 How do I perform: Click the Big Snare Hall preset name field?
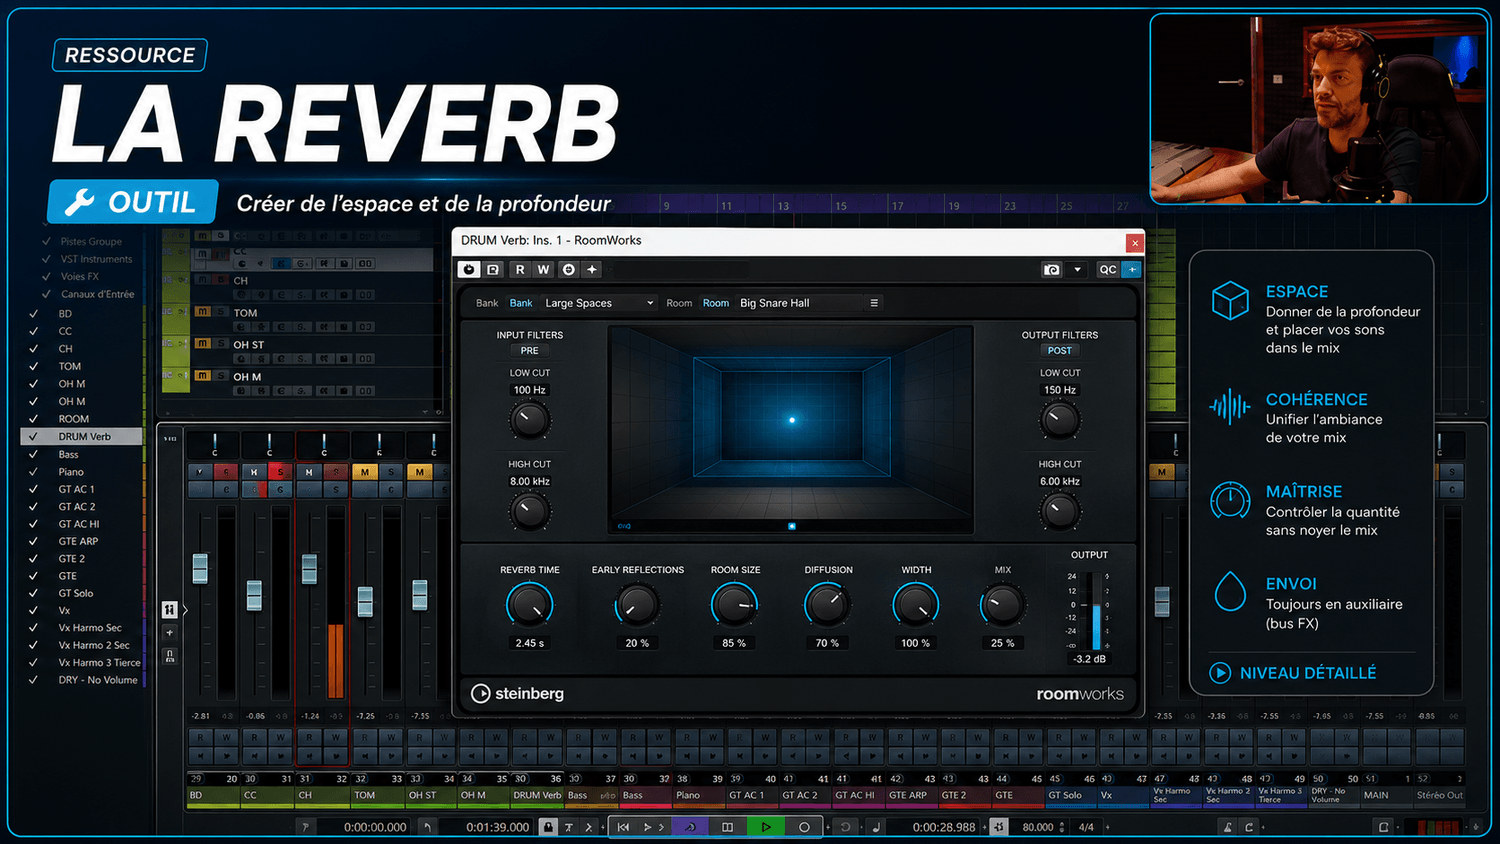[x=800, y=303]
